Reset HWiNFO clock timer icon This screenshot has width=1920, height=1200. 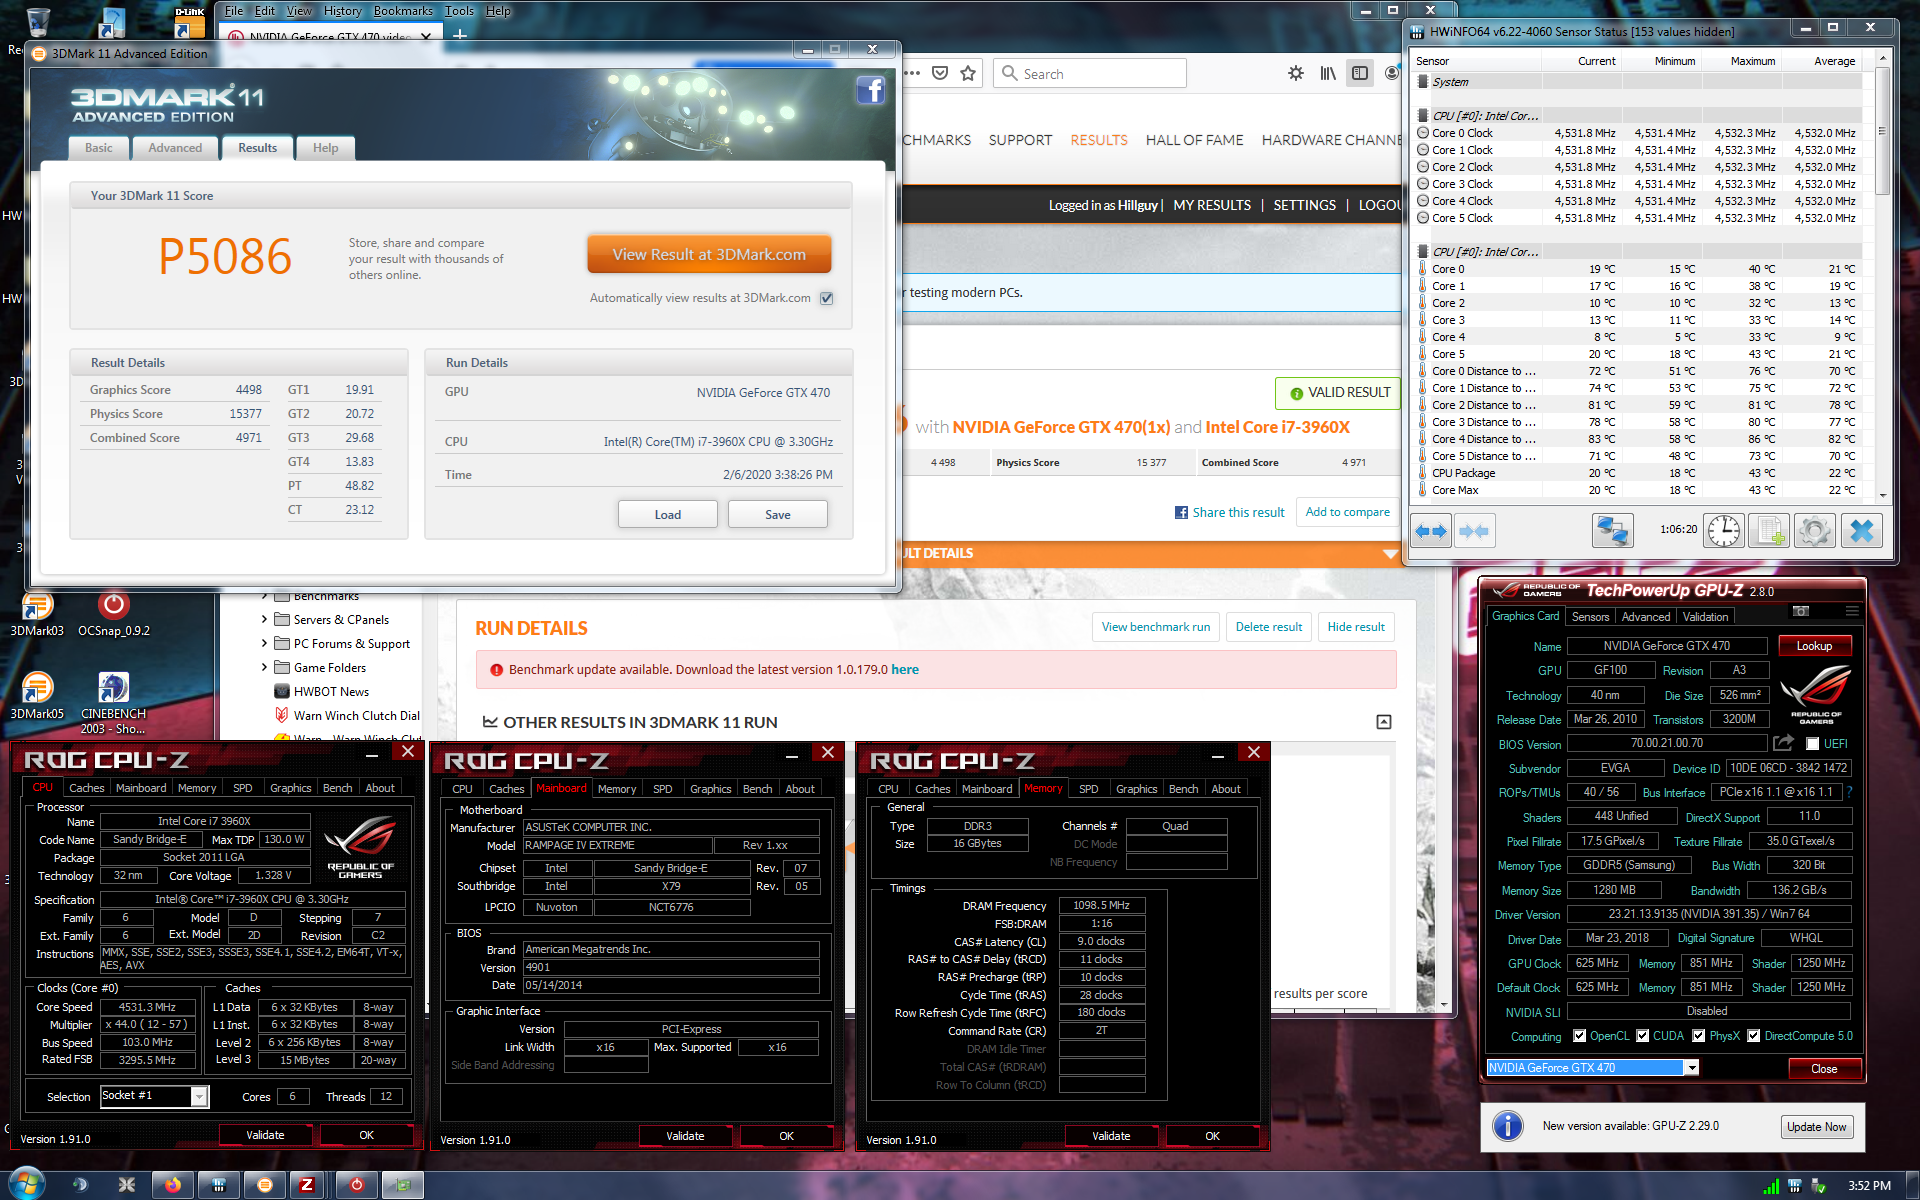[1724, 531]
